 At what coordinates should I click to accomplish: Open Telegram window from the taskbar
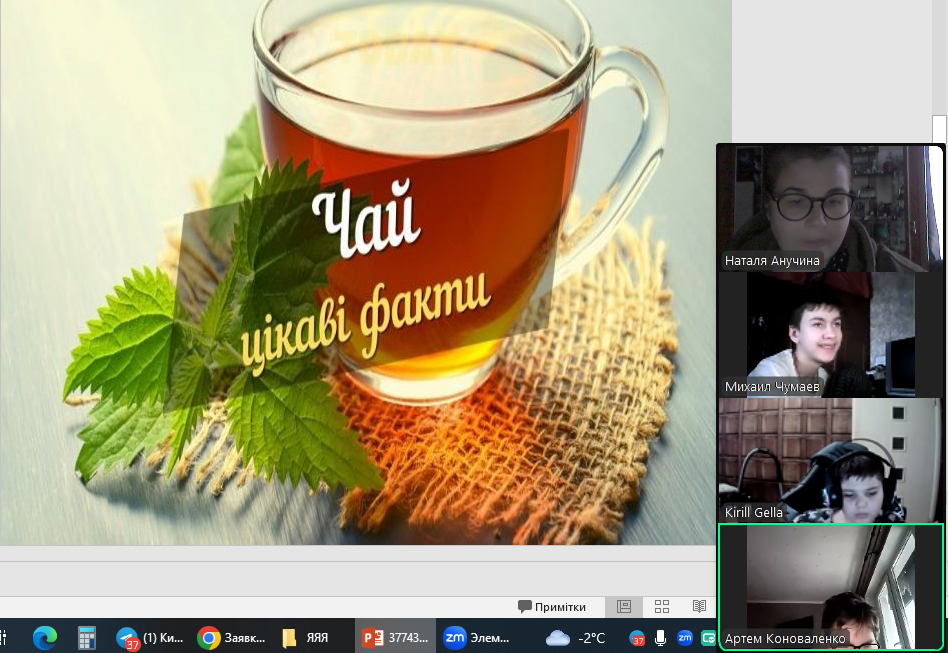(150, 638)
